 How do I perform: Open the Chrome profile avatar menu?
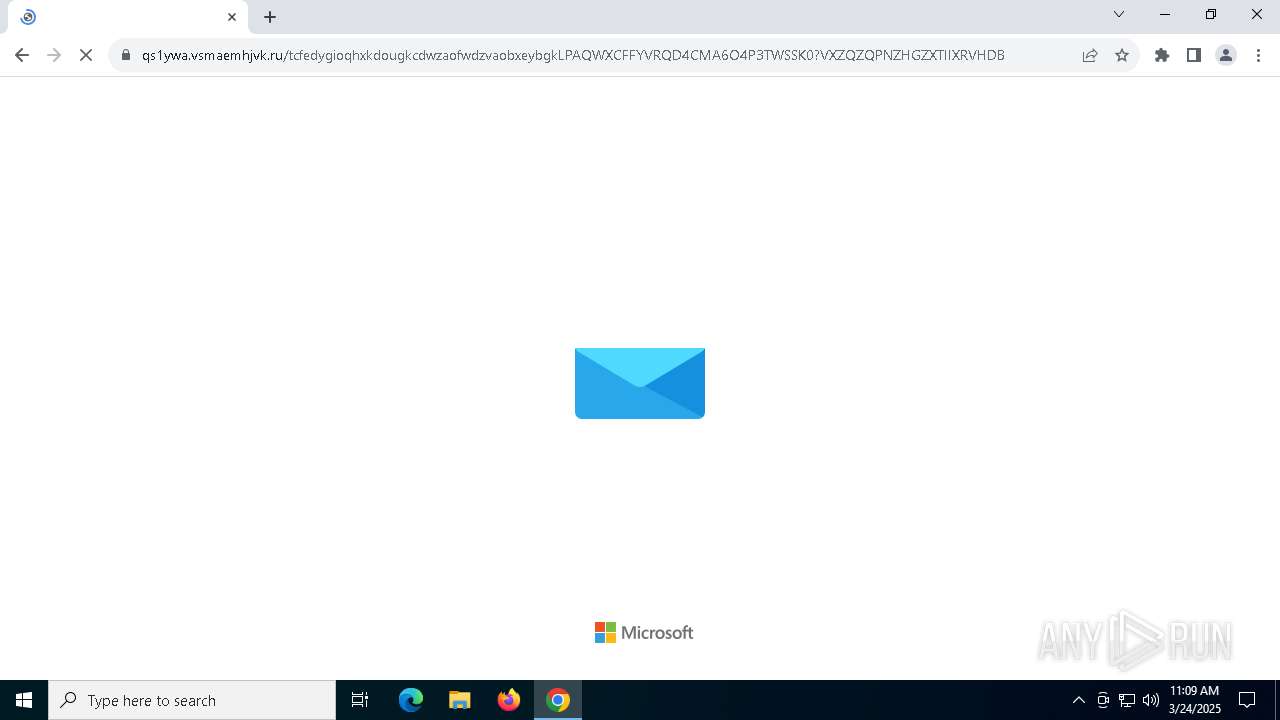click(x=1226, y=55)
